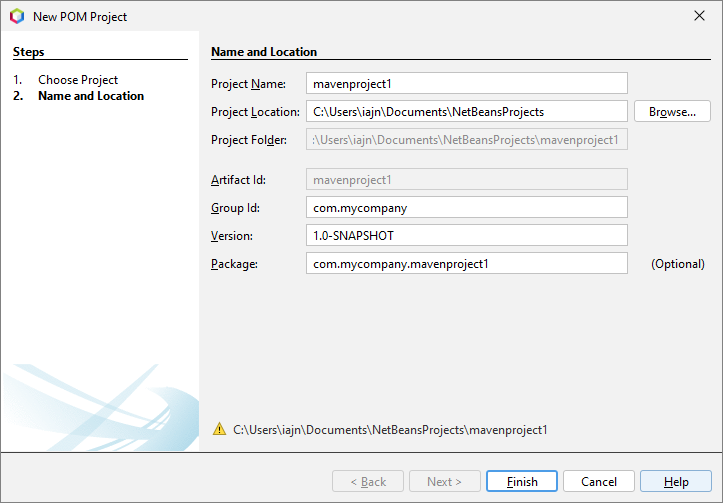Click the Project Location text field
The width and height of the screenshot is (723, 503).
click(467, 112)
